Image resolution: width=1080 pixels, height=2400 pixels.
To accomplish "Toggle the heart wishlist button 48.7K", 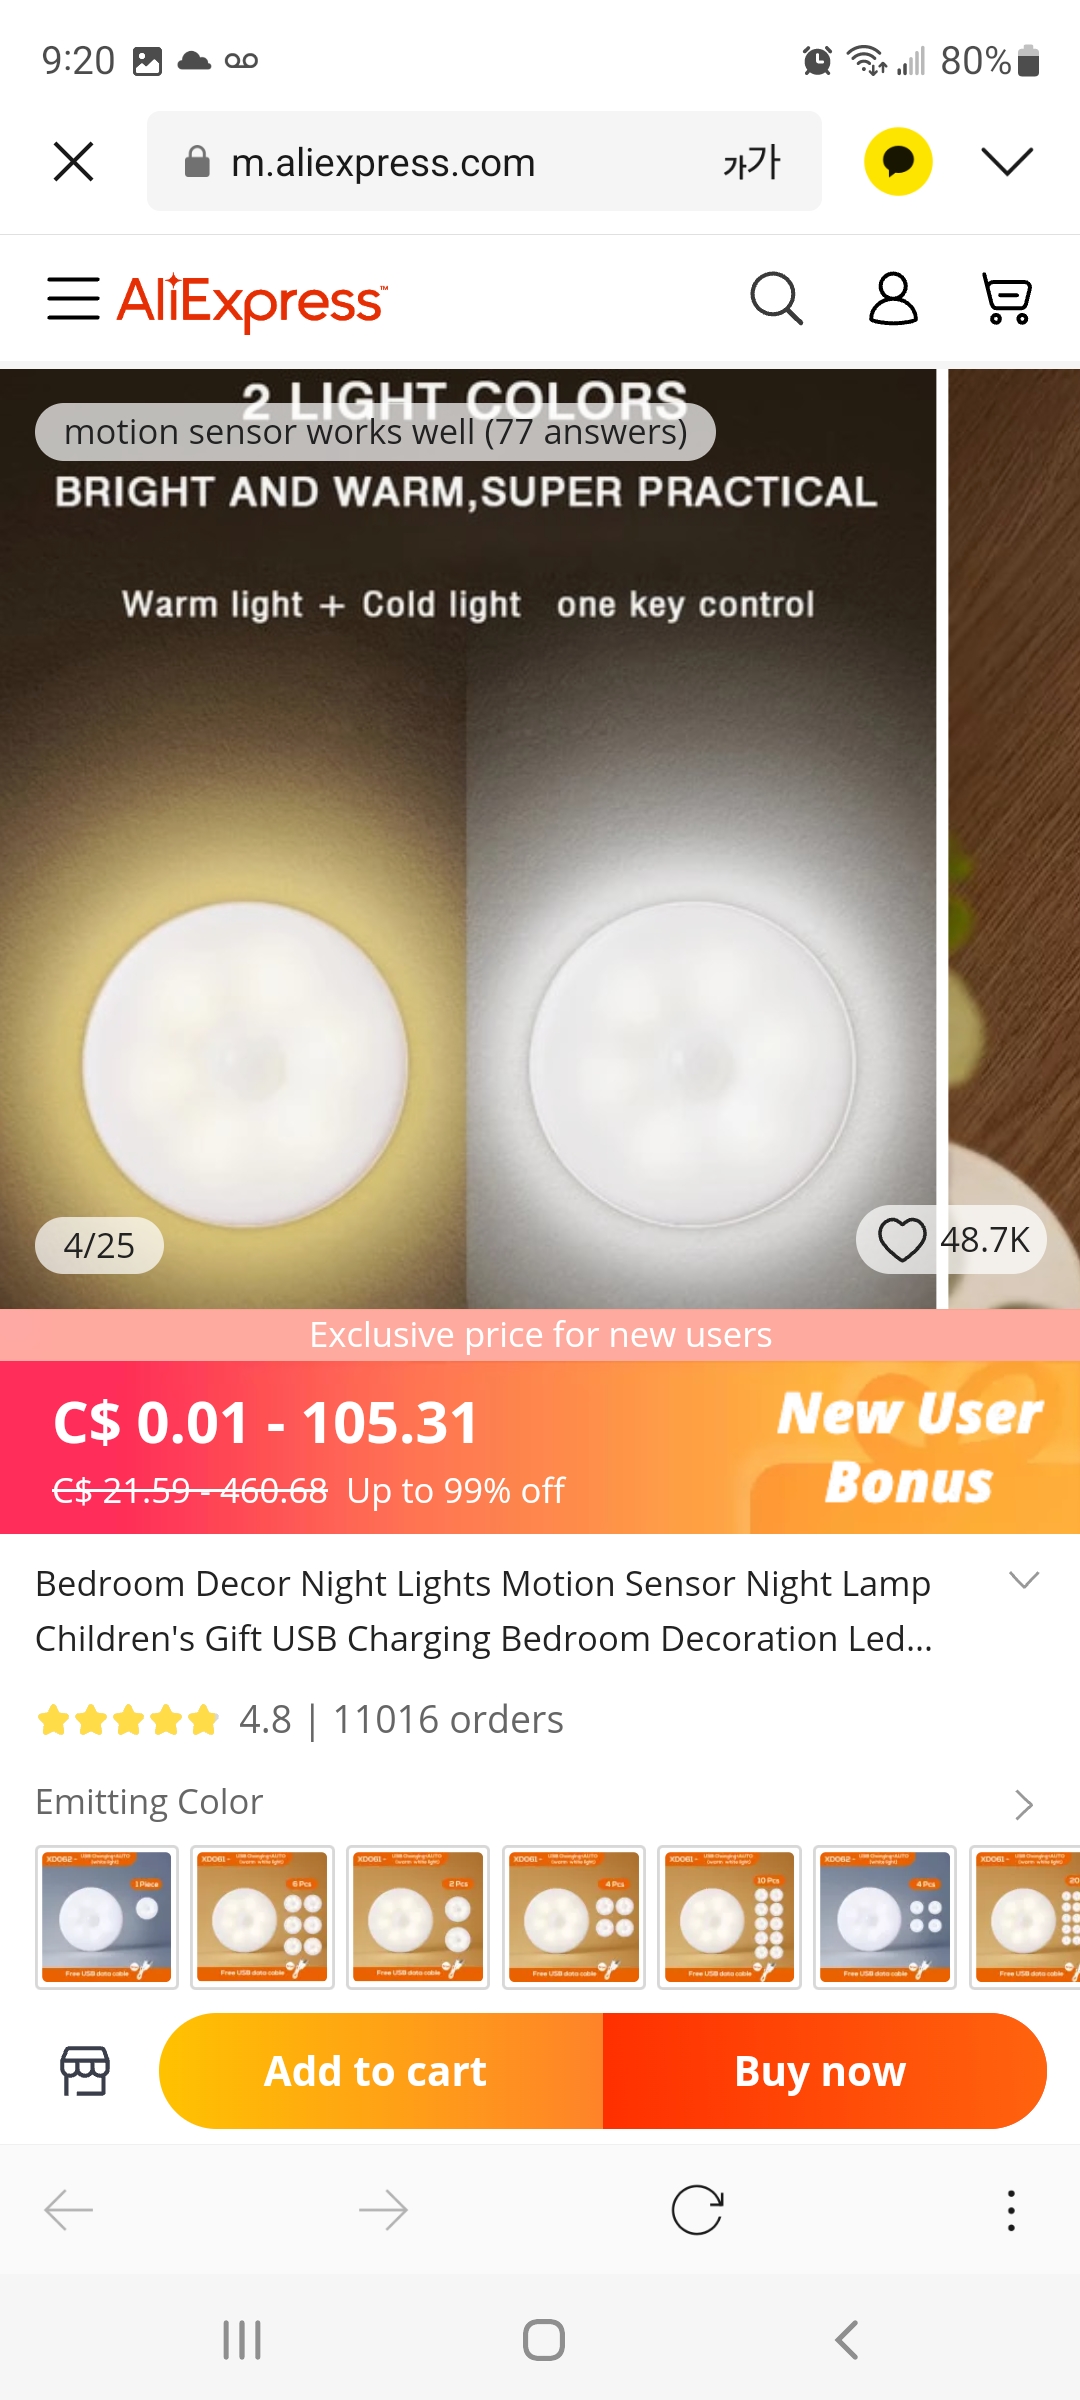I will click(x=951, y=1240).
